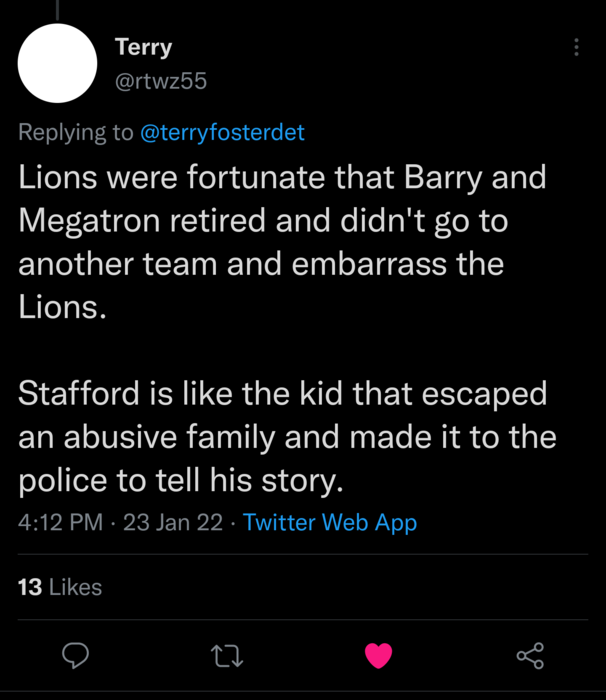The image size is (606, 700).
Task: Open the share icon options
Action: [x=529, y=656]
